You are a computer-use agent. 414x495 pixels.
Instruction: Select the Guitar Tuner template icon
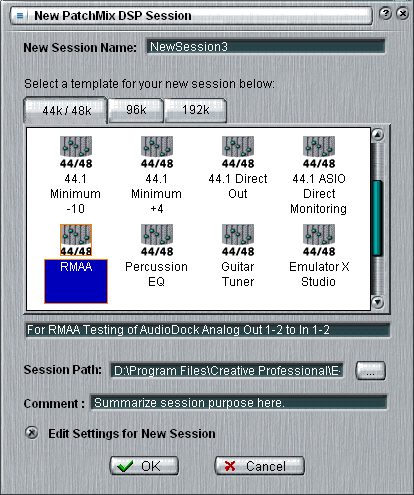pos(238,240)
